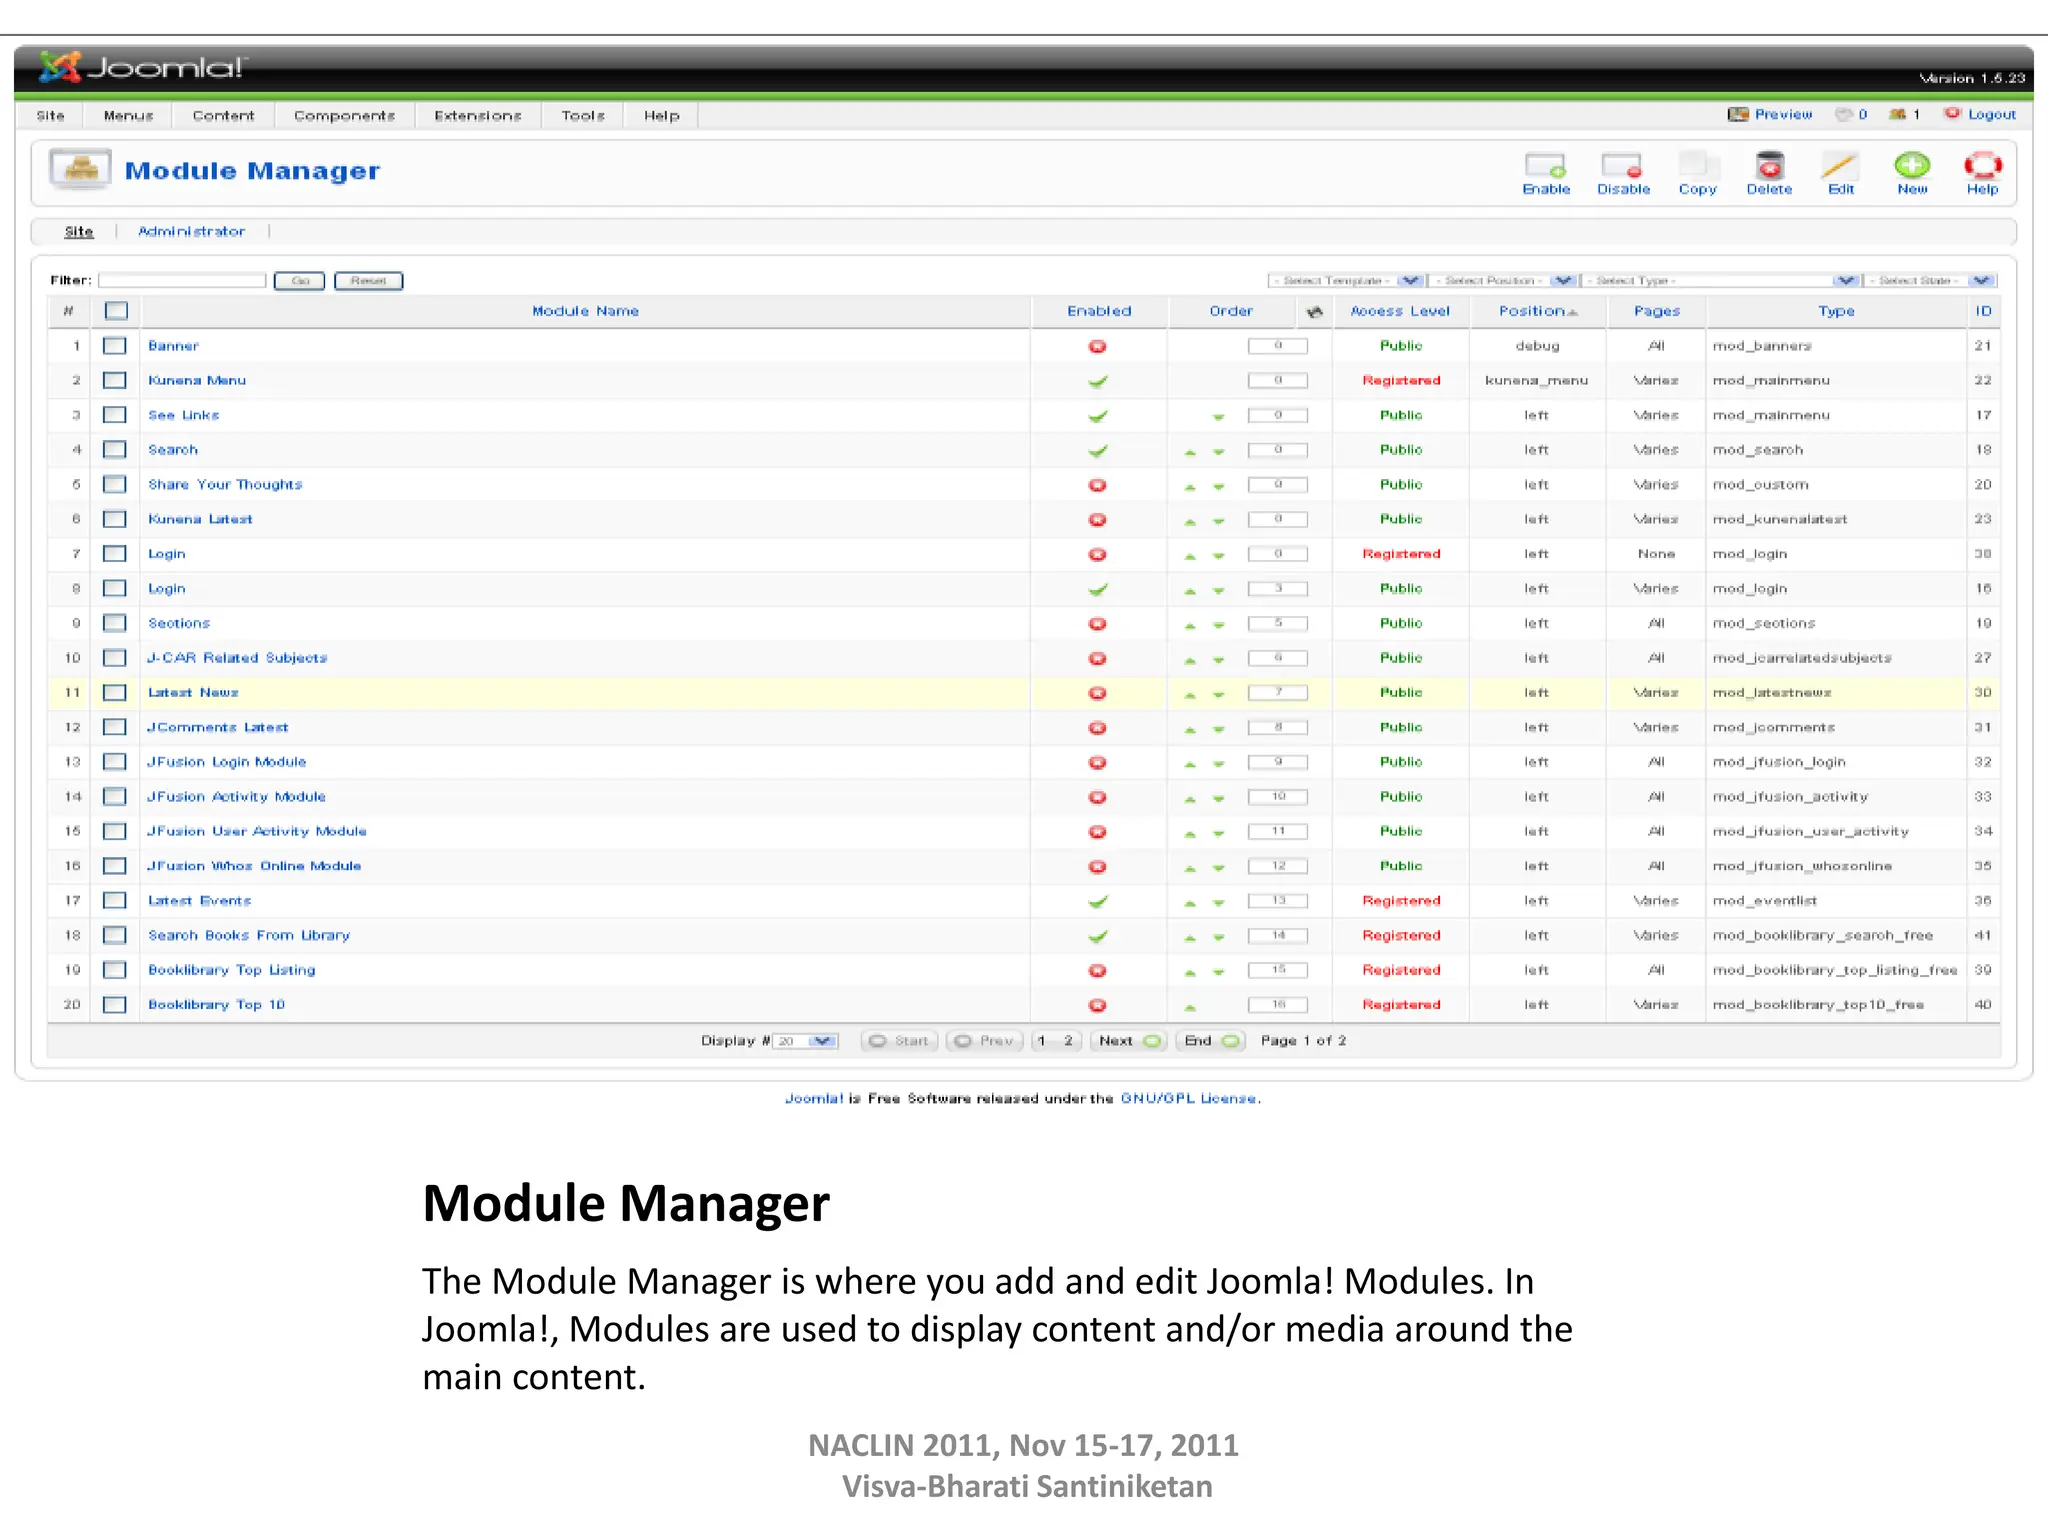The width and height of the screenshot is (2048, 1536).
Task: Go to page 2 link
Action: [x=1068, y=1041]
